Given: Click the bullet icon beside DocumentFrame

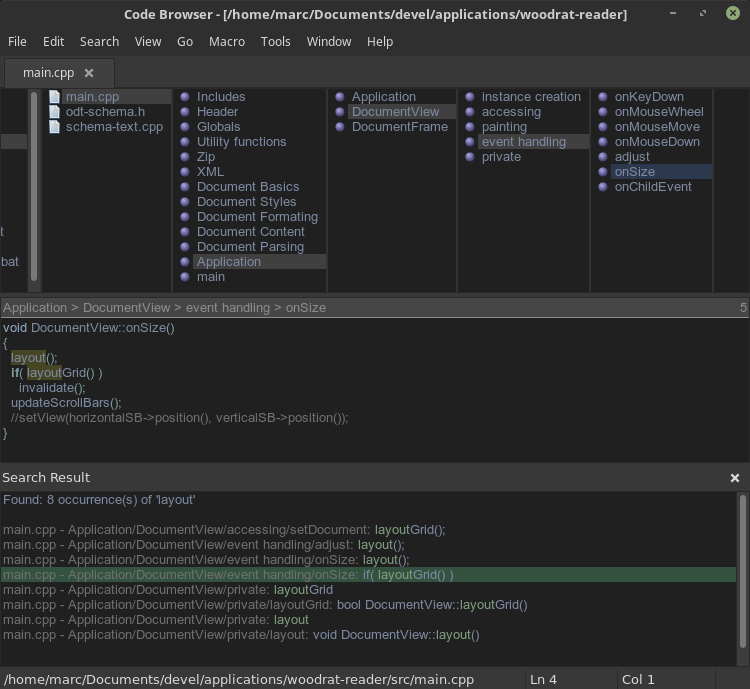Looking at the screenshot, I should [340, 127].
